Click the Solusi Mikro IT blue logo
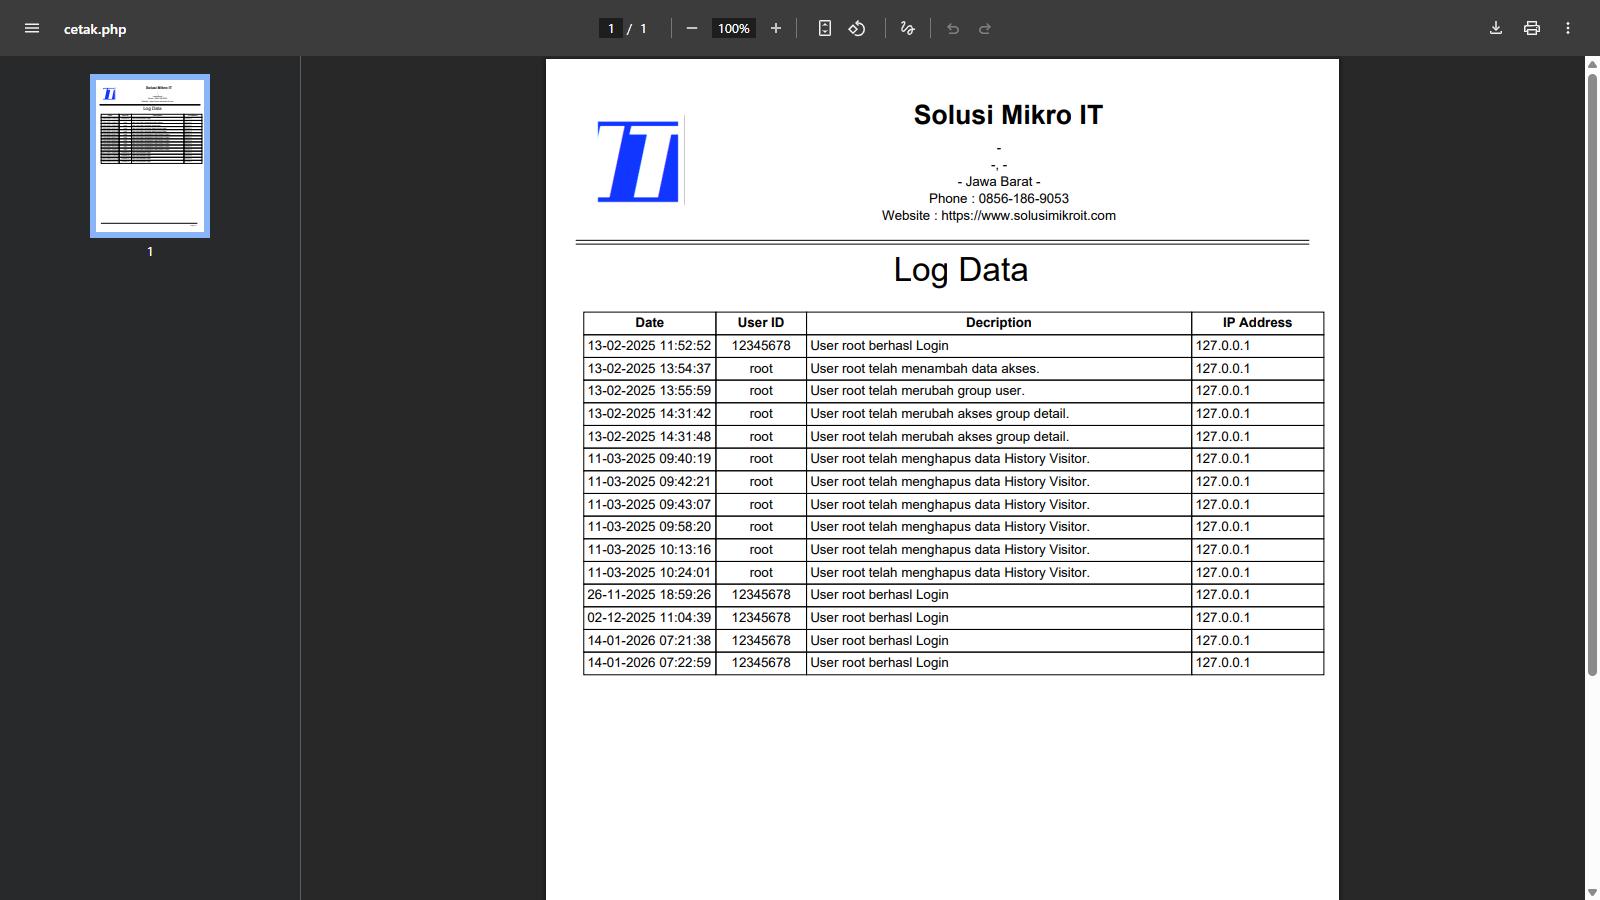 point(638,161)
